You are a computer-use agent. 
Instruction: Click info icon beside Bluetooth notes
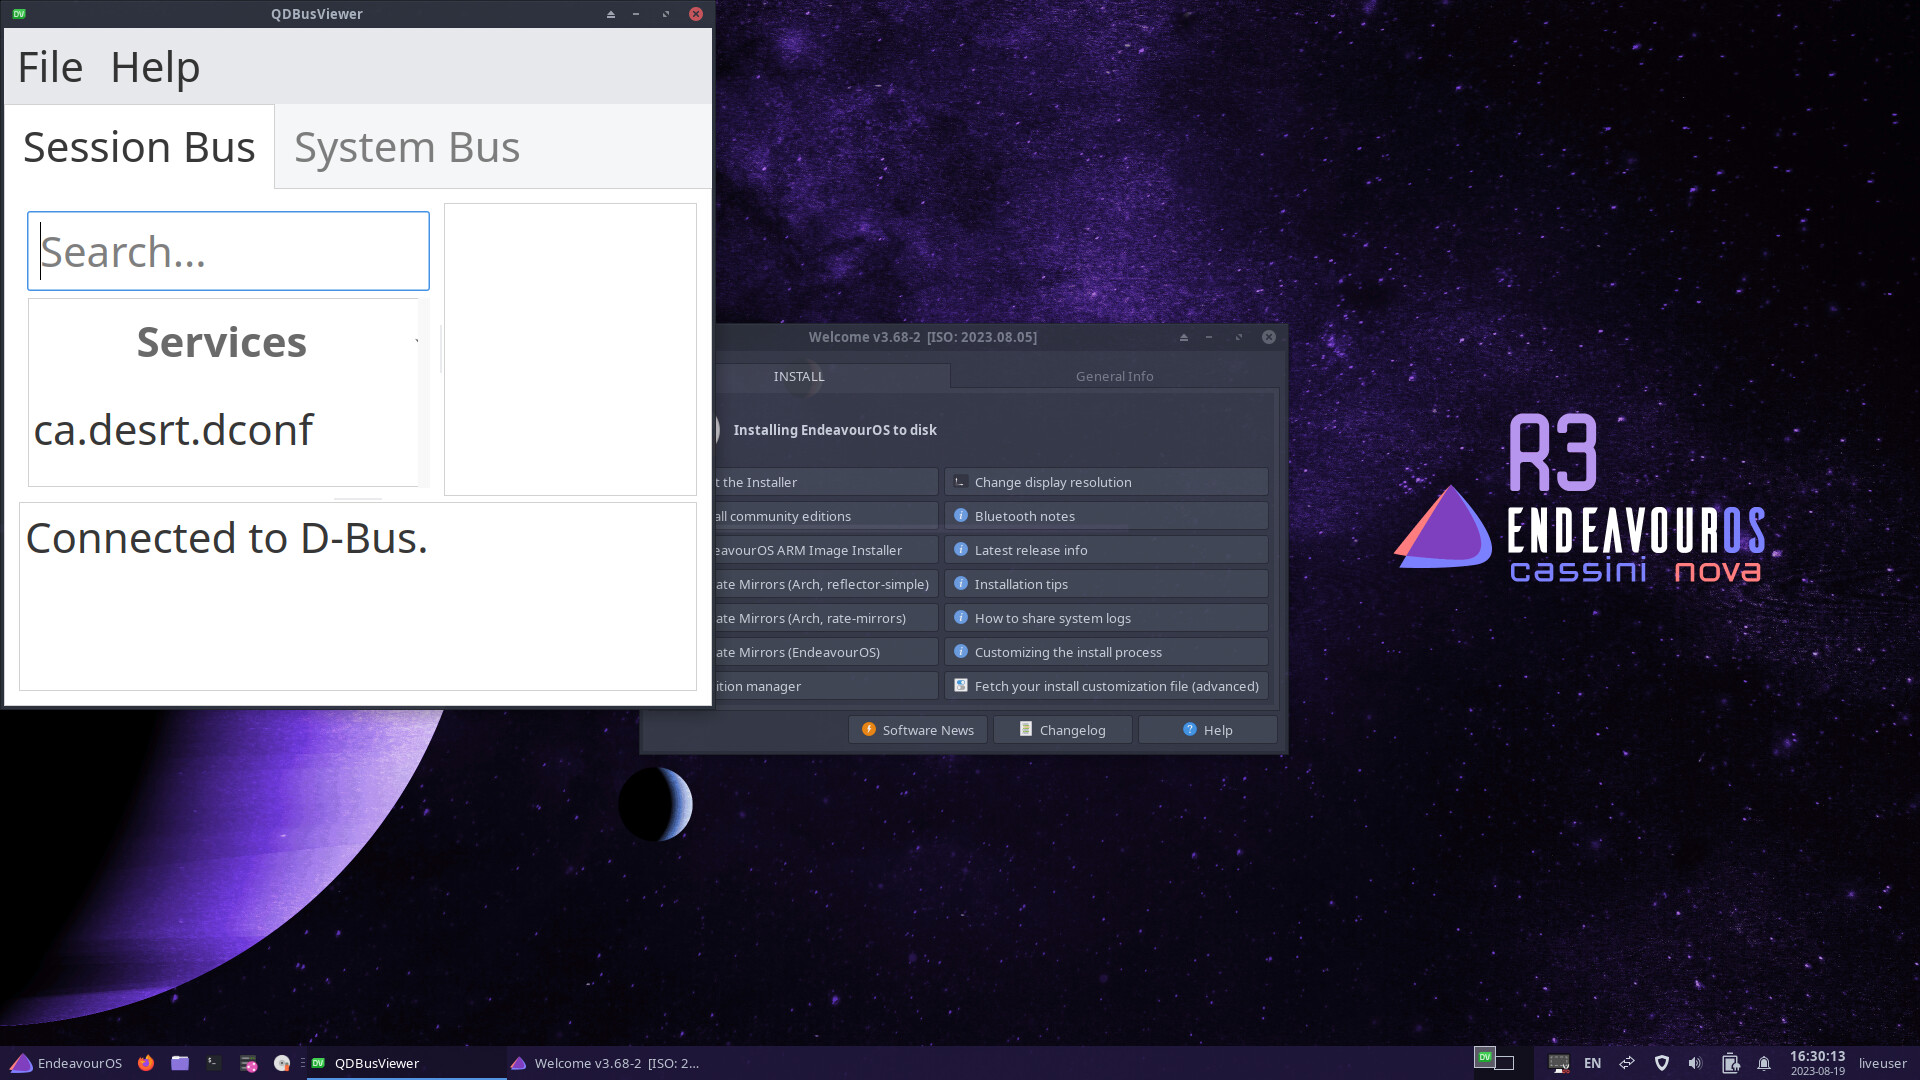tap(960, 515)
